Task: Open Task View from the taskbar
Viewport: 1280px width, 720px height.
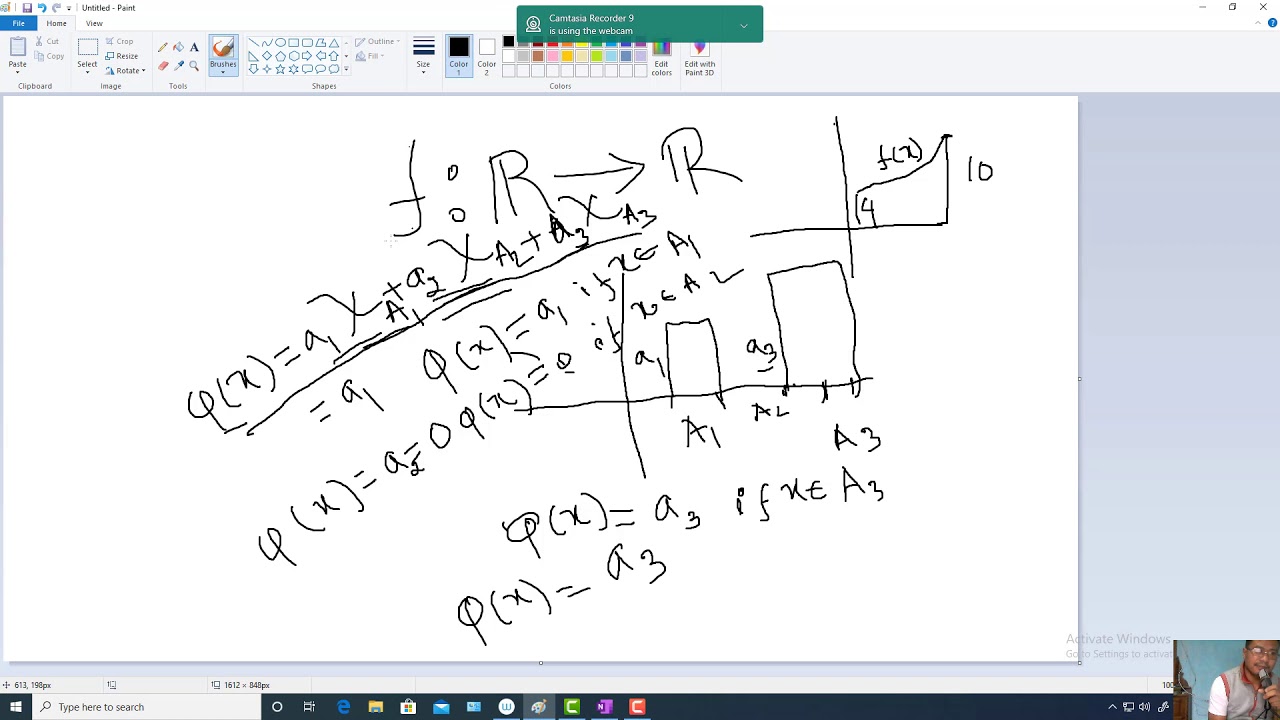Action: (309, 707)
